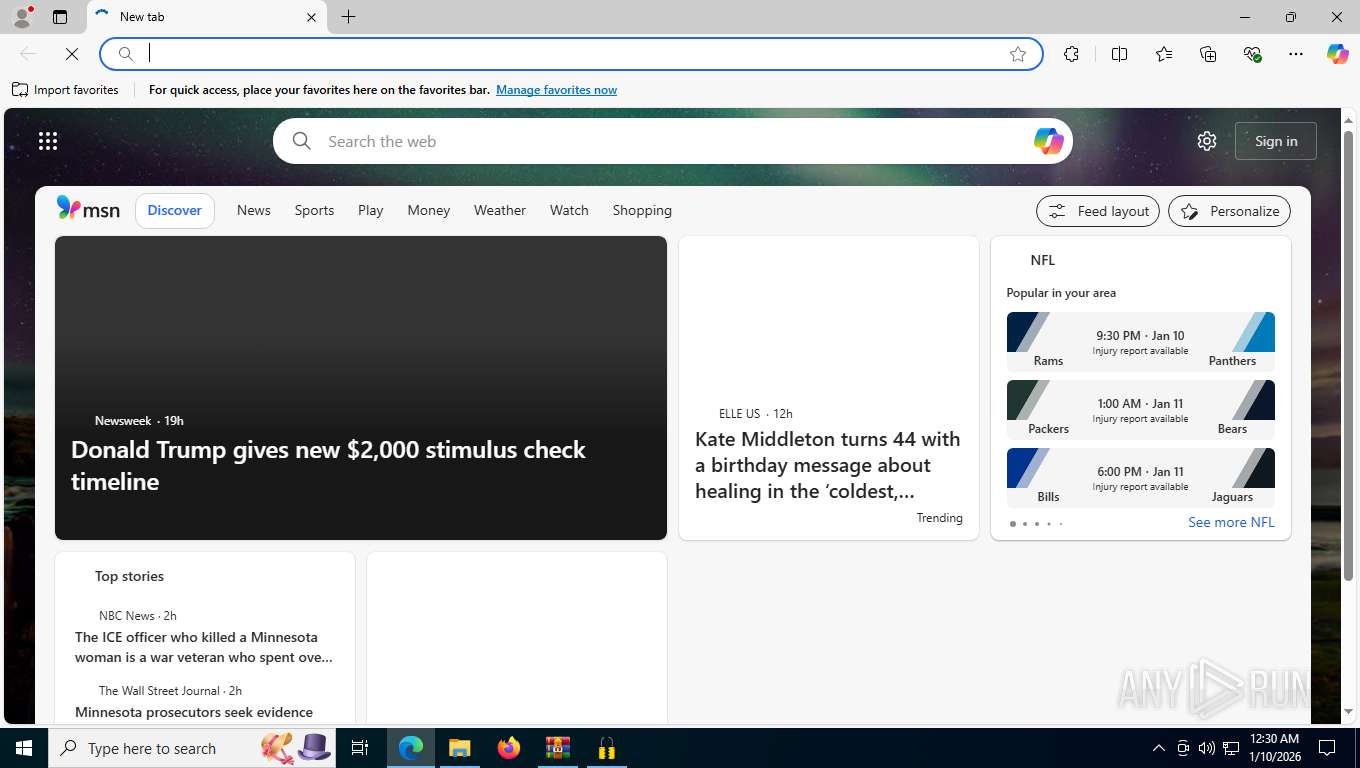Open a new tab with plus button
This screenshot has height=768, width=1360.
pos(348,17)
